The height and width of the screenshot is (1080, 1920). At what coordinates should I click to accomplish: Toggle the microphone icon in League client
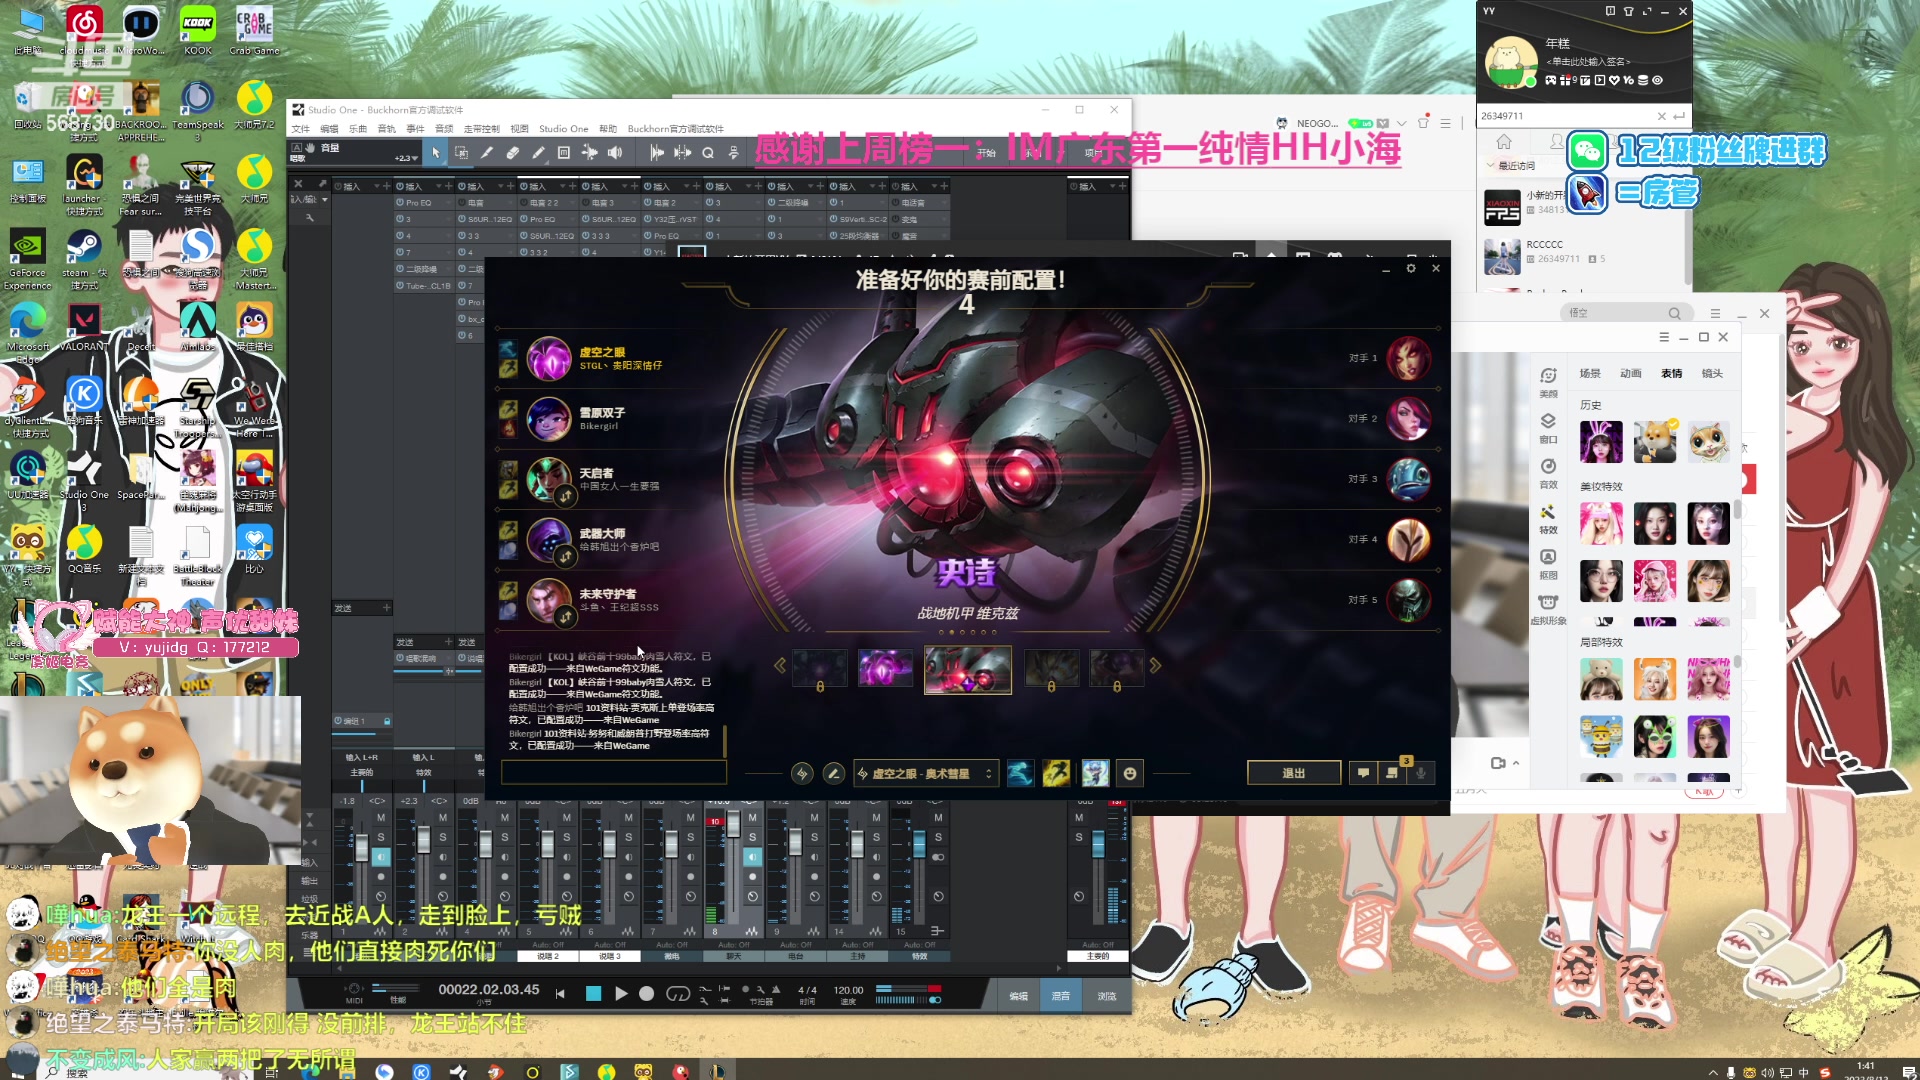click(1420, 773)
